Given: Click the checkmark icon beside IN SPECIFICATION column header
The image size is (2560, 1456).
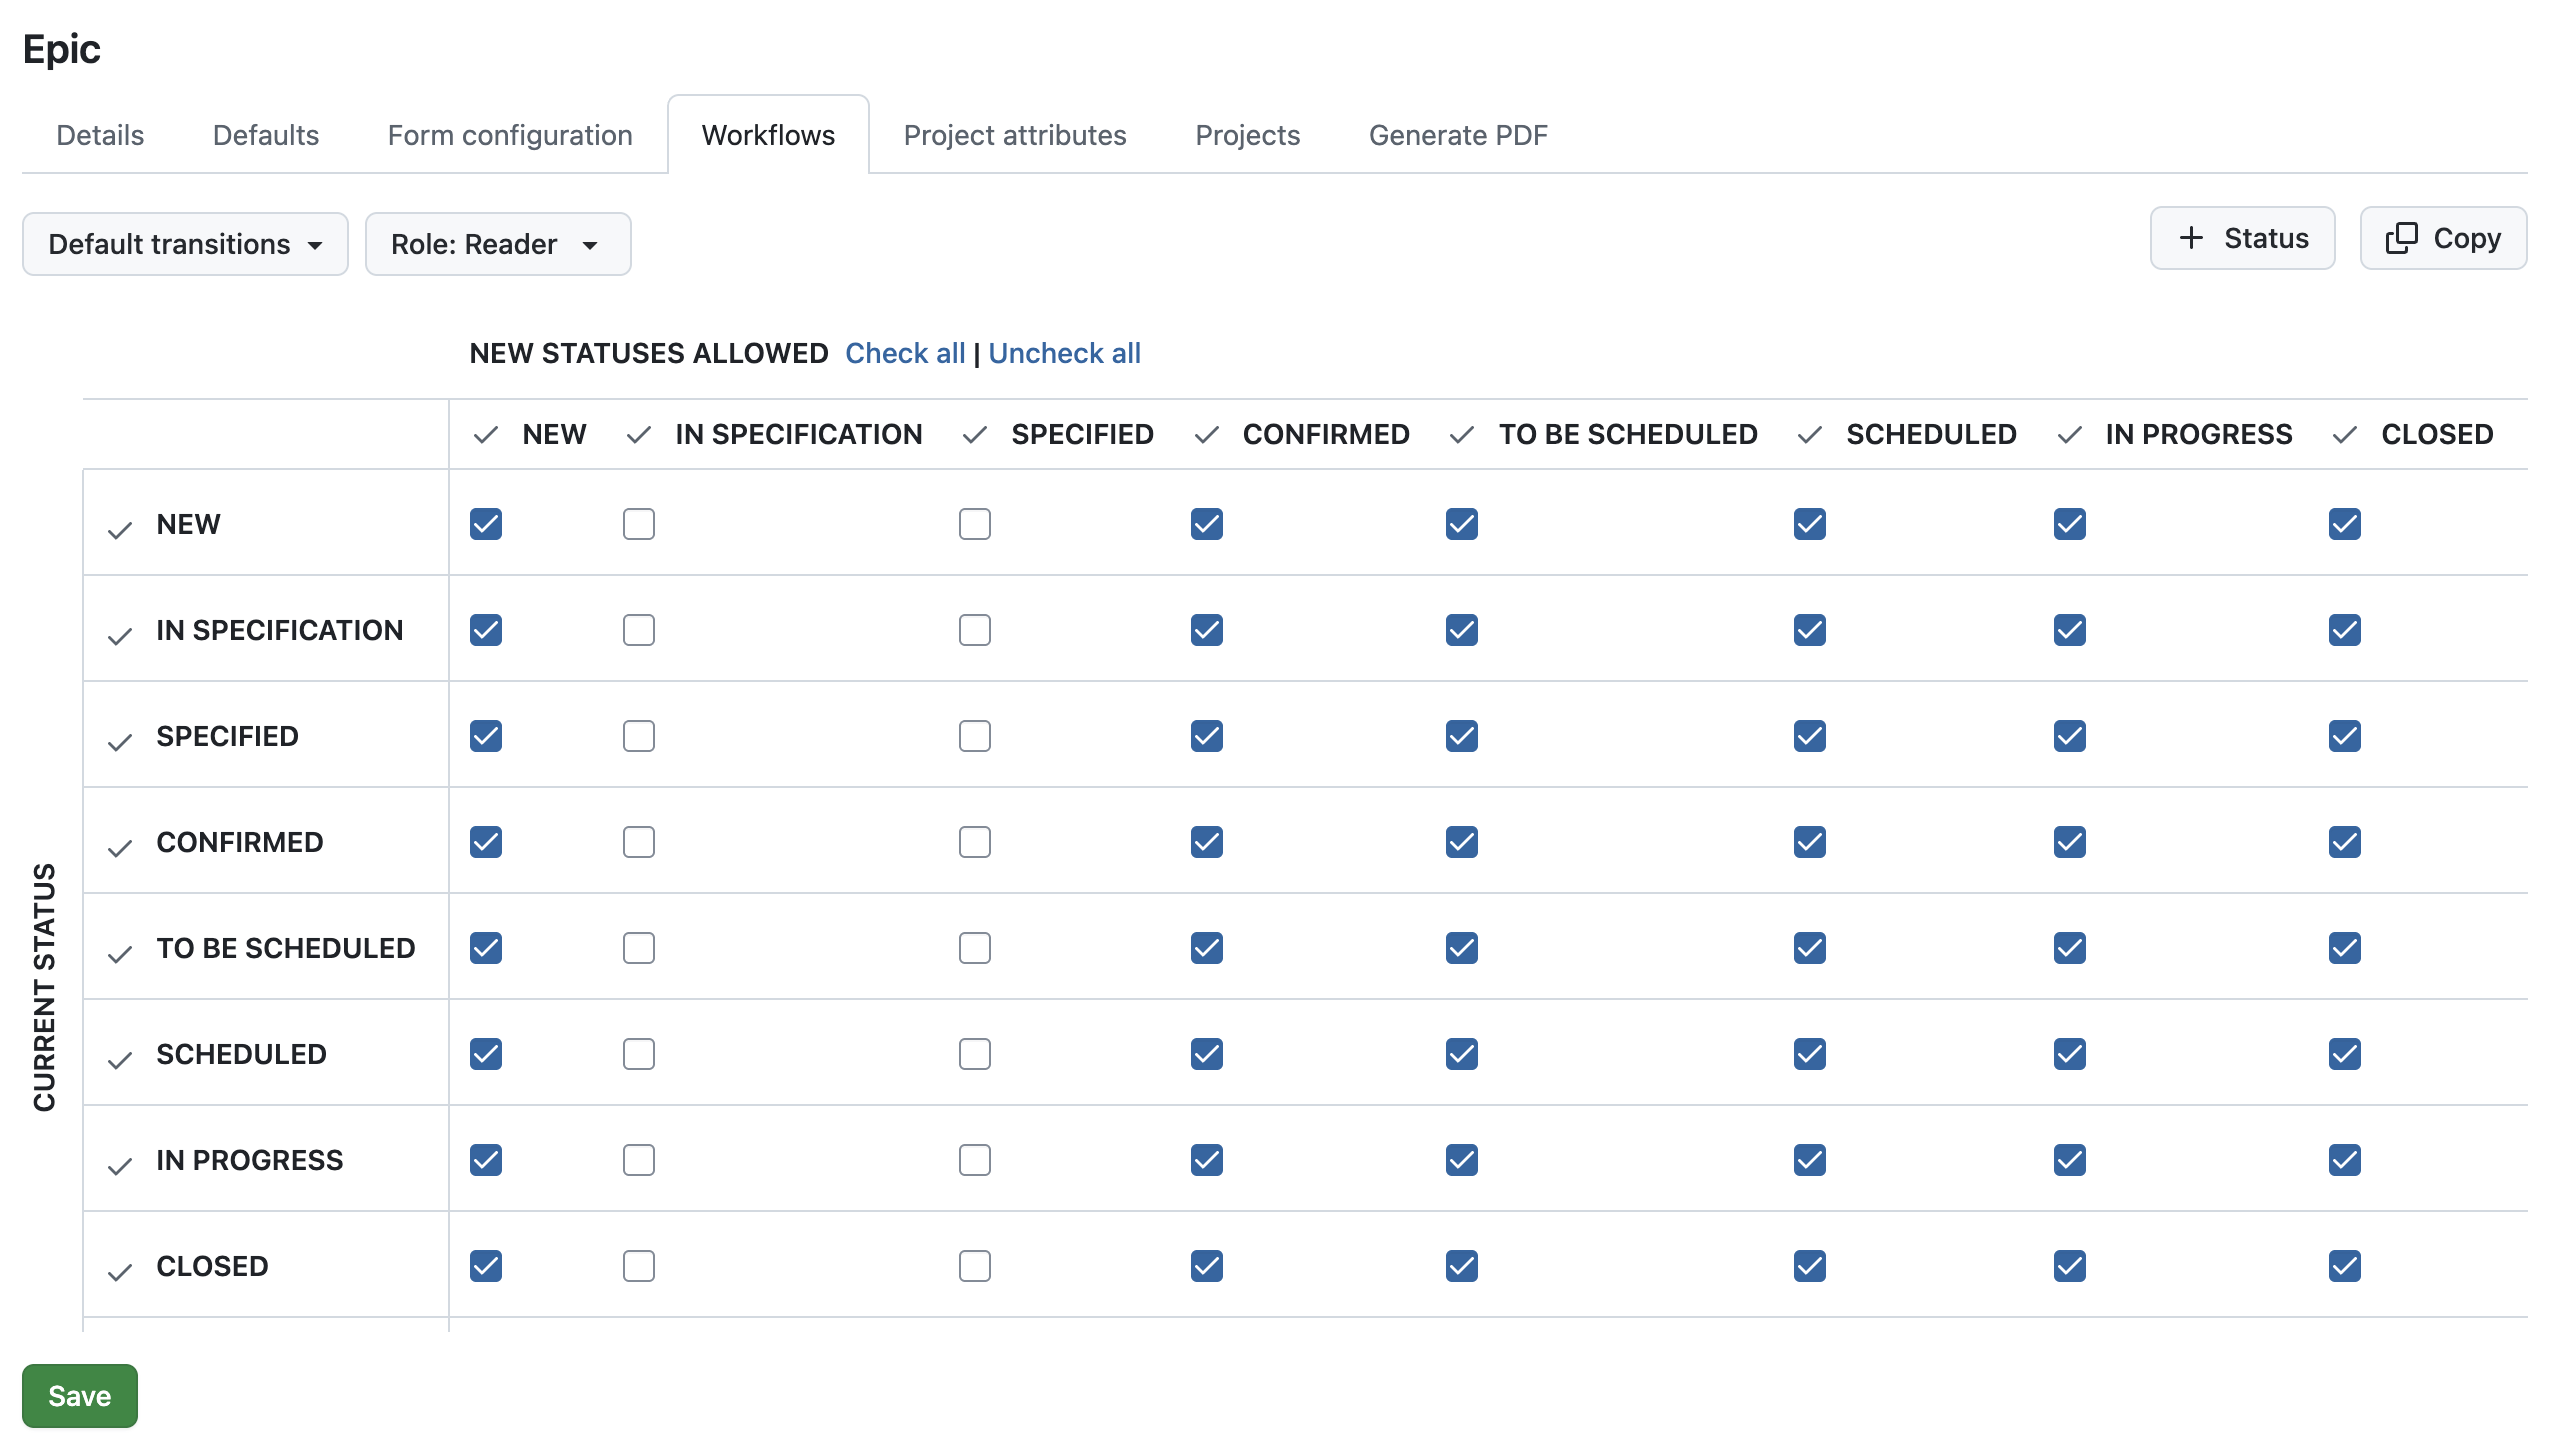Looking at the screenshot, I should coord(639,435).
